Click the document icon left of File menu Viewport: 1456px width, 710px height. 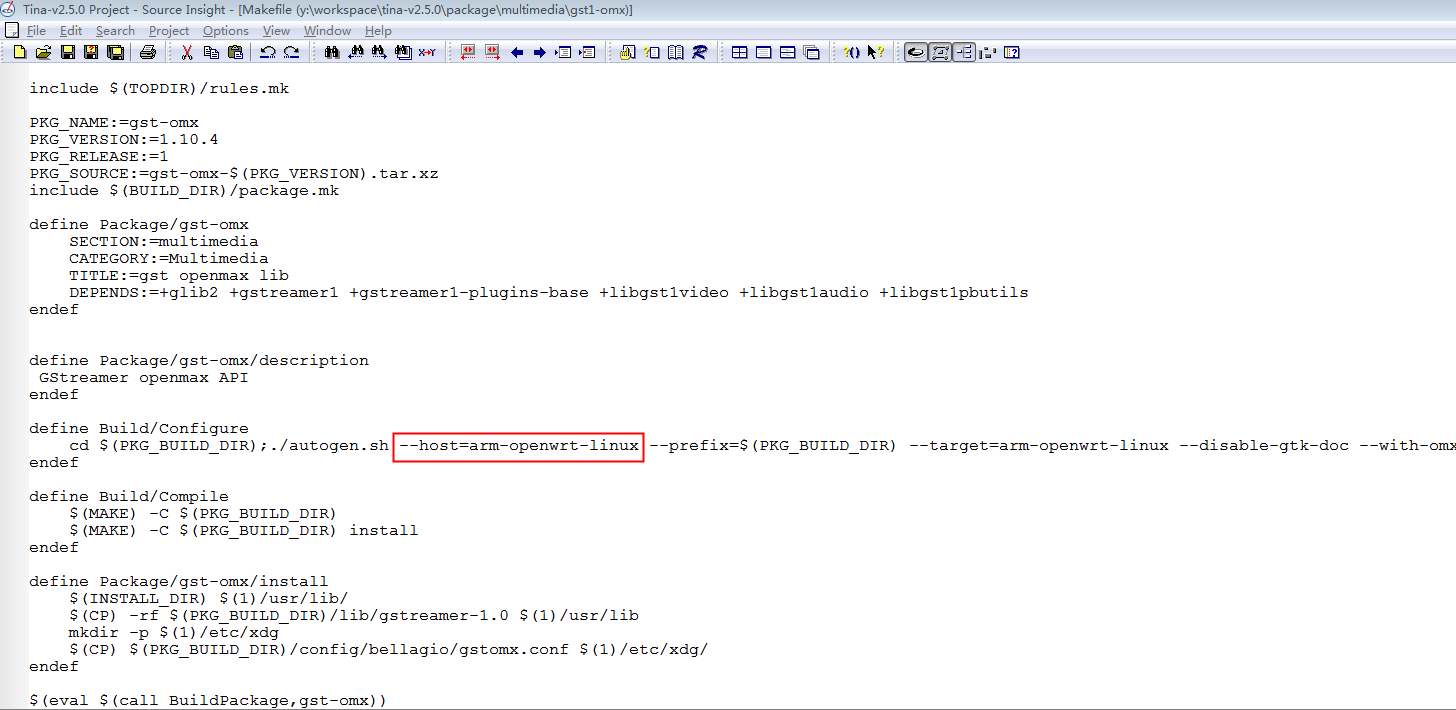click(x=12, y=31)
